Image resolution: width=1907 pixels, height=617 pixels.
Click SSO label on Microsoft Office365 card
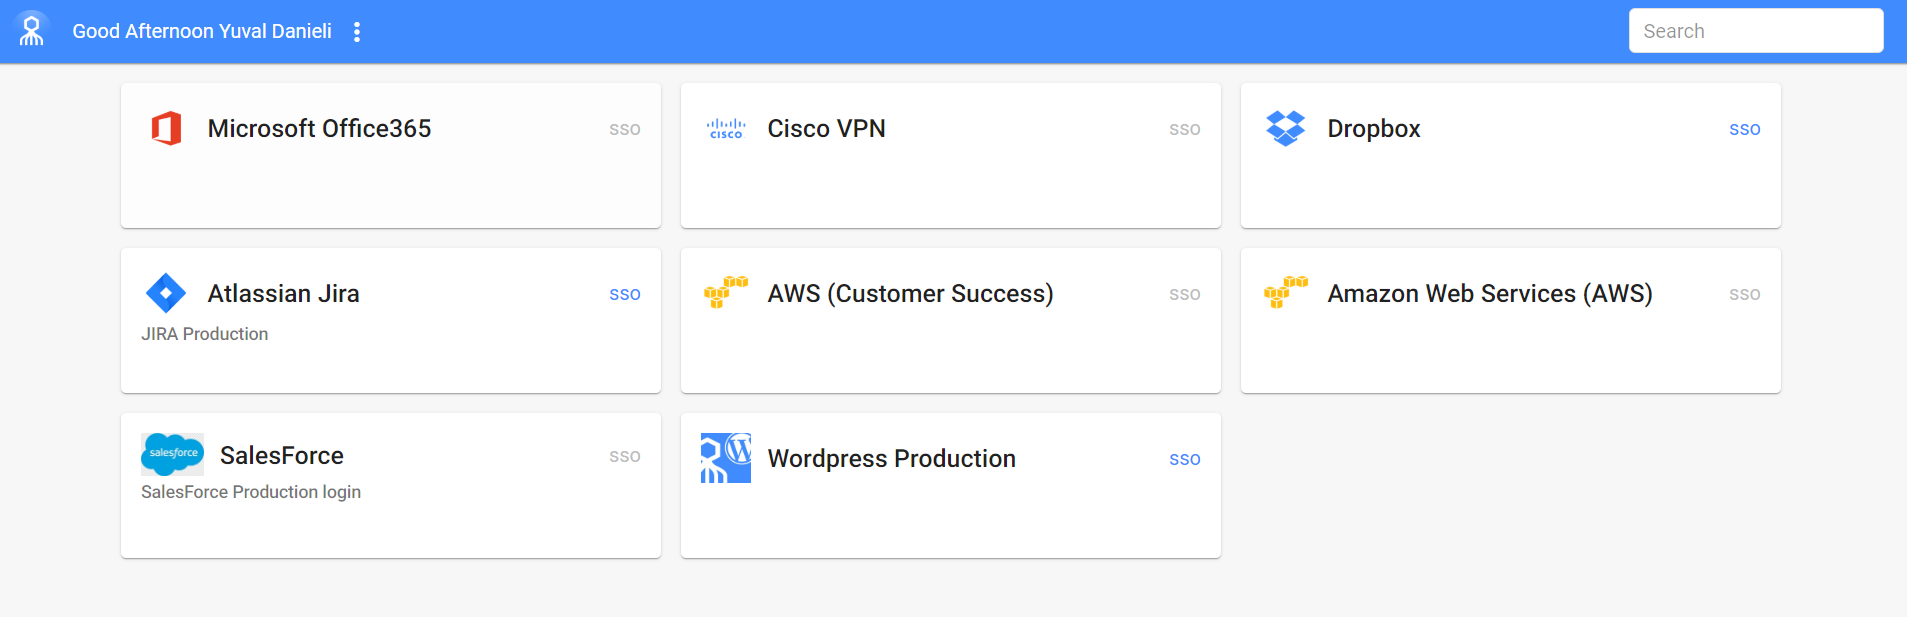point(625,130)
